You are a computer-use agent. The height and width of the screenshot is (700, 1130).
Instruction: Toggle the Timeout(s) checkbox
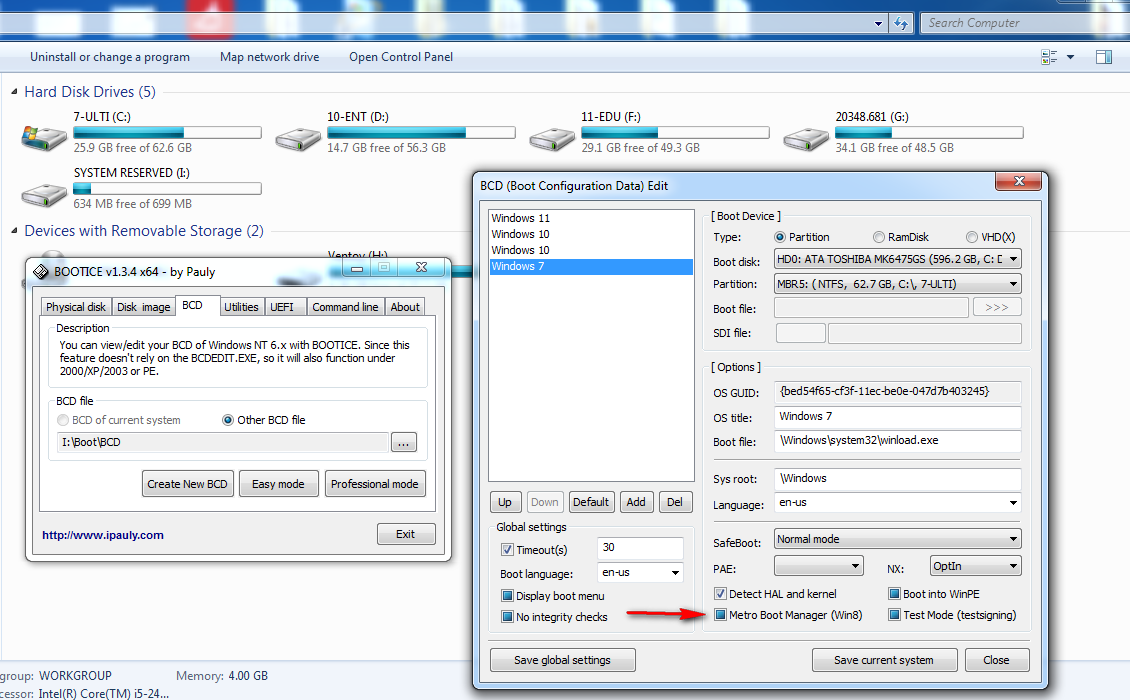point(507,549)
